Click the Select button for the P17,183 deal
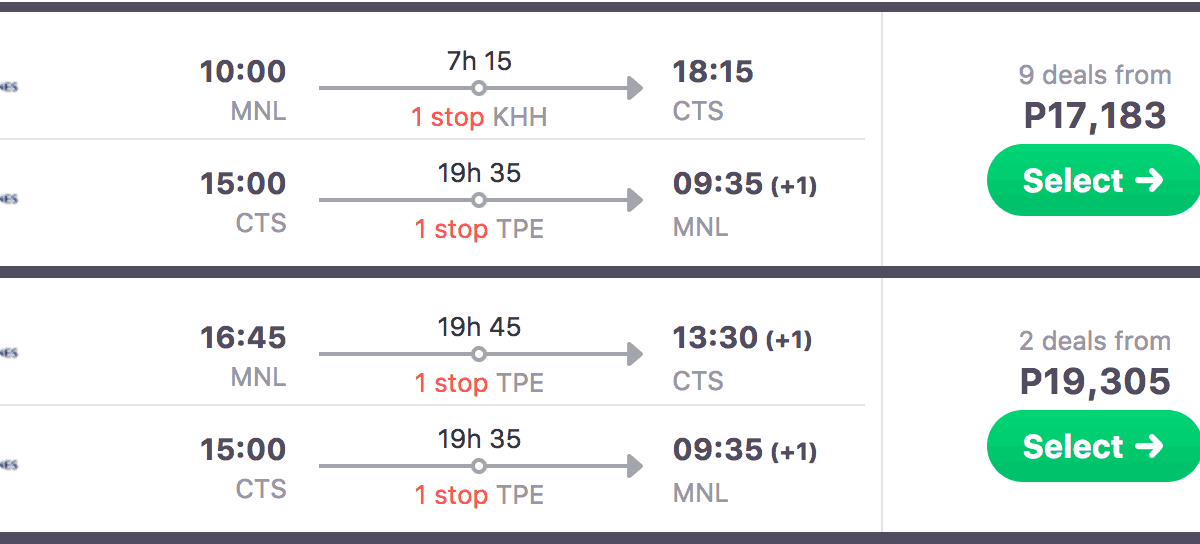This screenshot has width=1200, height=544. coord(1093,181)
